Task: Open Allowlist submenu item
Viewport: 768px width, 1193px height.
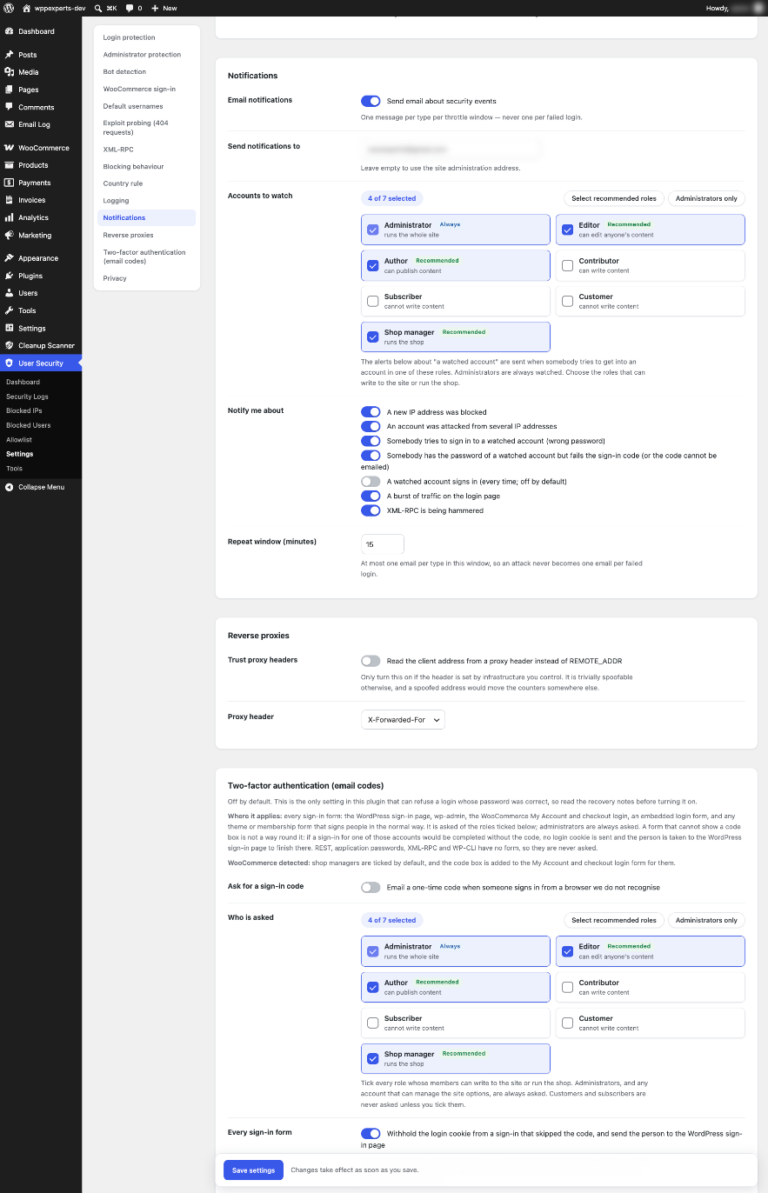Action: tap(19, 440)
